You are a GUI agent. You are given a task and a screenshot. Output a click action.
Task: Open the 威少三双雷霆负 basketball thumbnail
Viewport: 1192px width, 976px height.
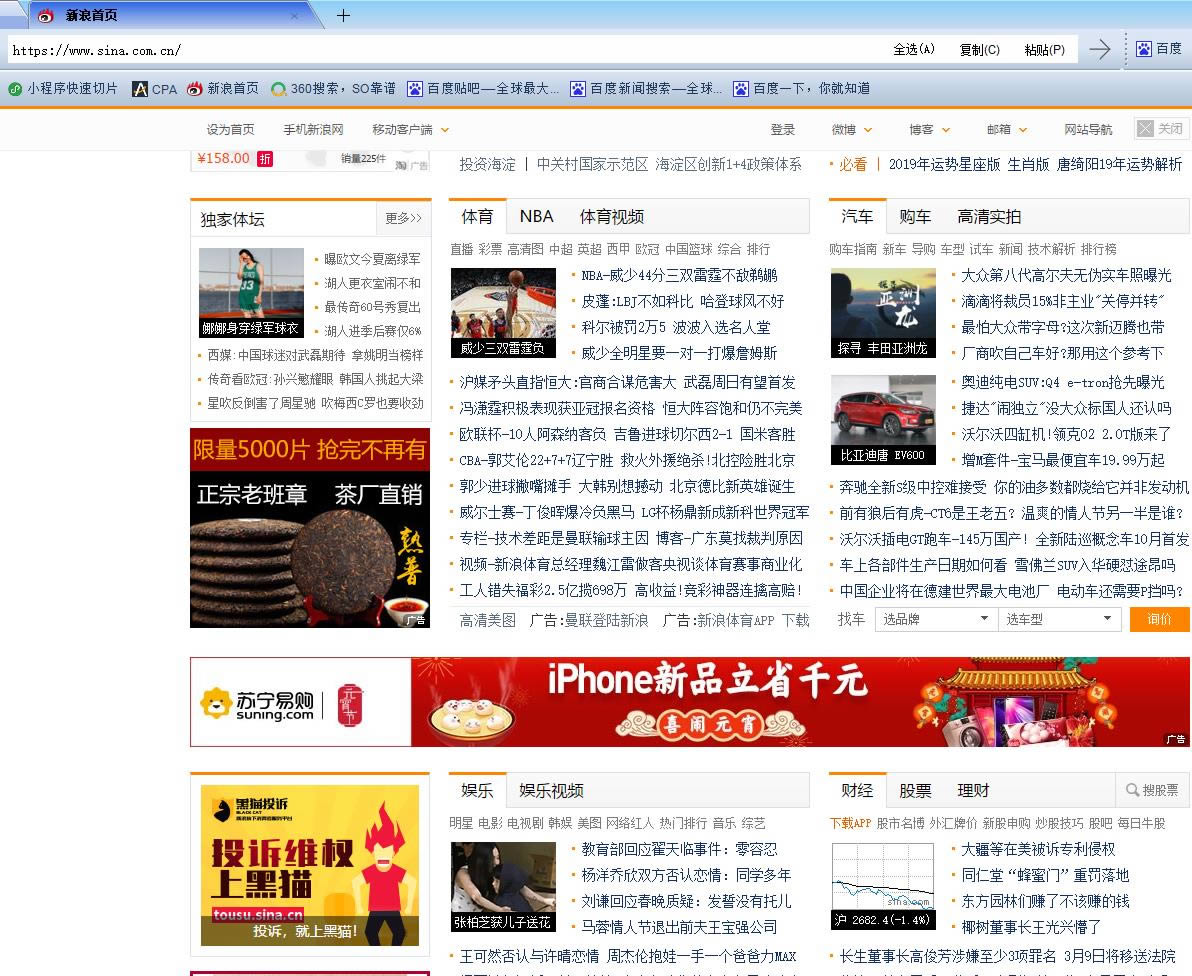pos(503,312)
